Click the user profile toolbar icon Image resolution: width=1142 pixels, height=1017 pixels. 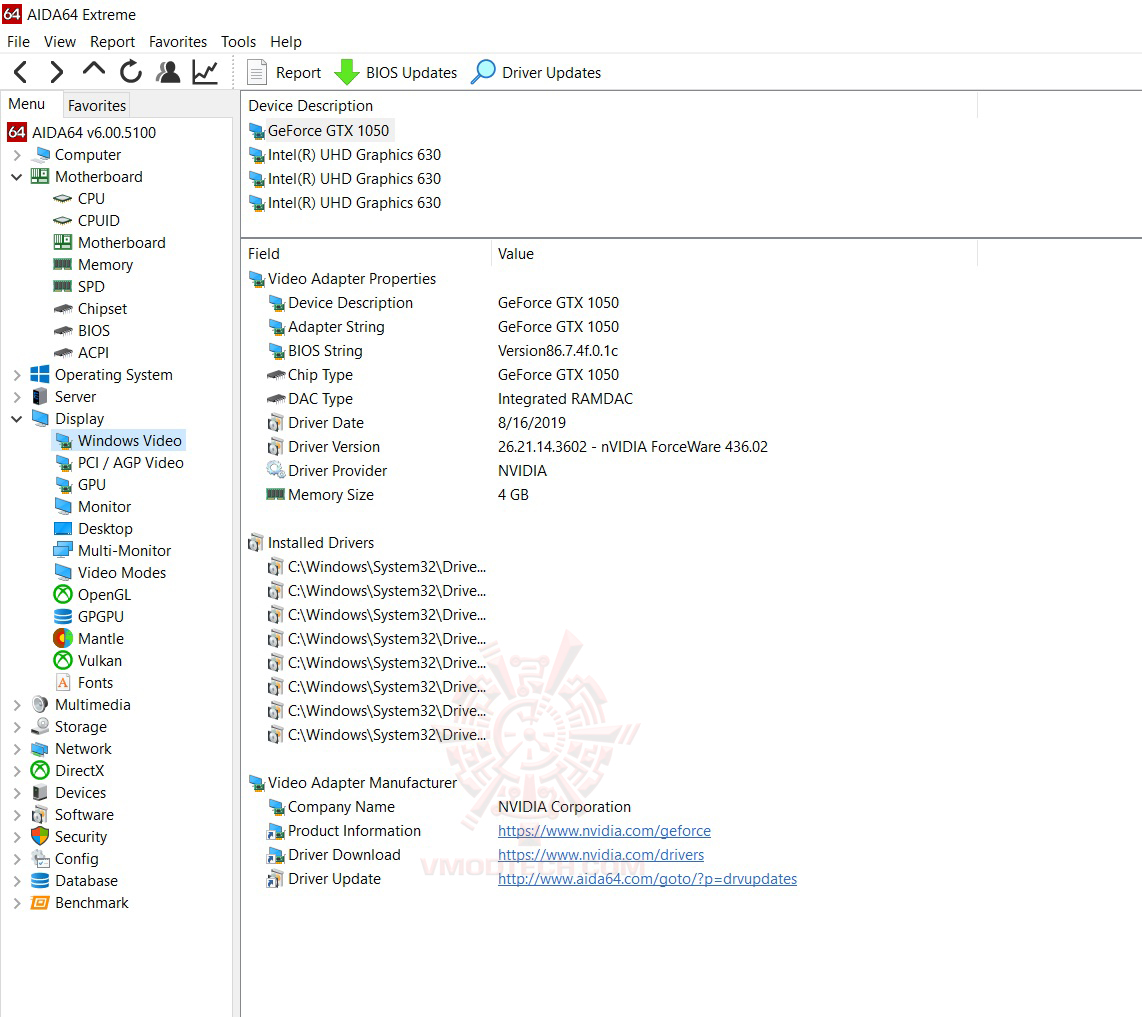coord(168,71)
